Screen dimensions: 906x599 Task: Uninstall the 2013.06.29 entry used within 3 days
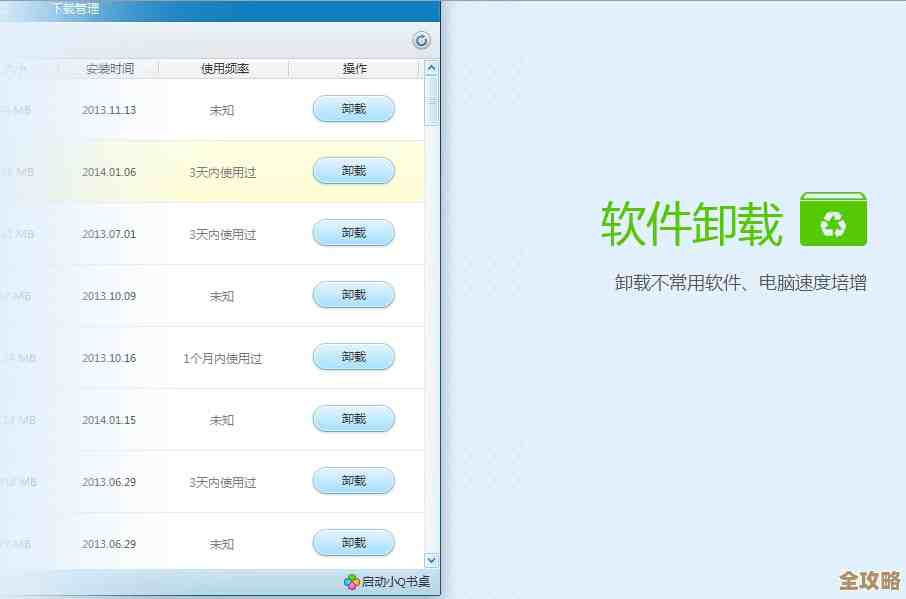[x=353, y=480]
